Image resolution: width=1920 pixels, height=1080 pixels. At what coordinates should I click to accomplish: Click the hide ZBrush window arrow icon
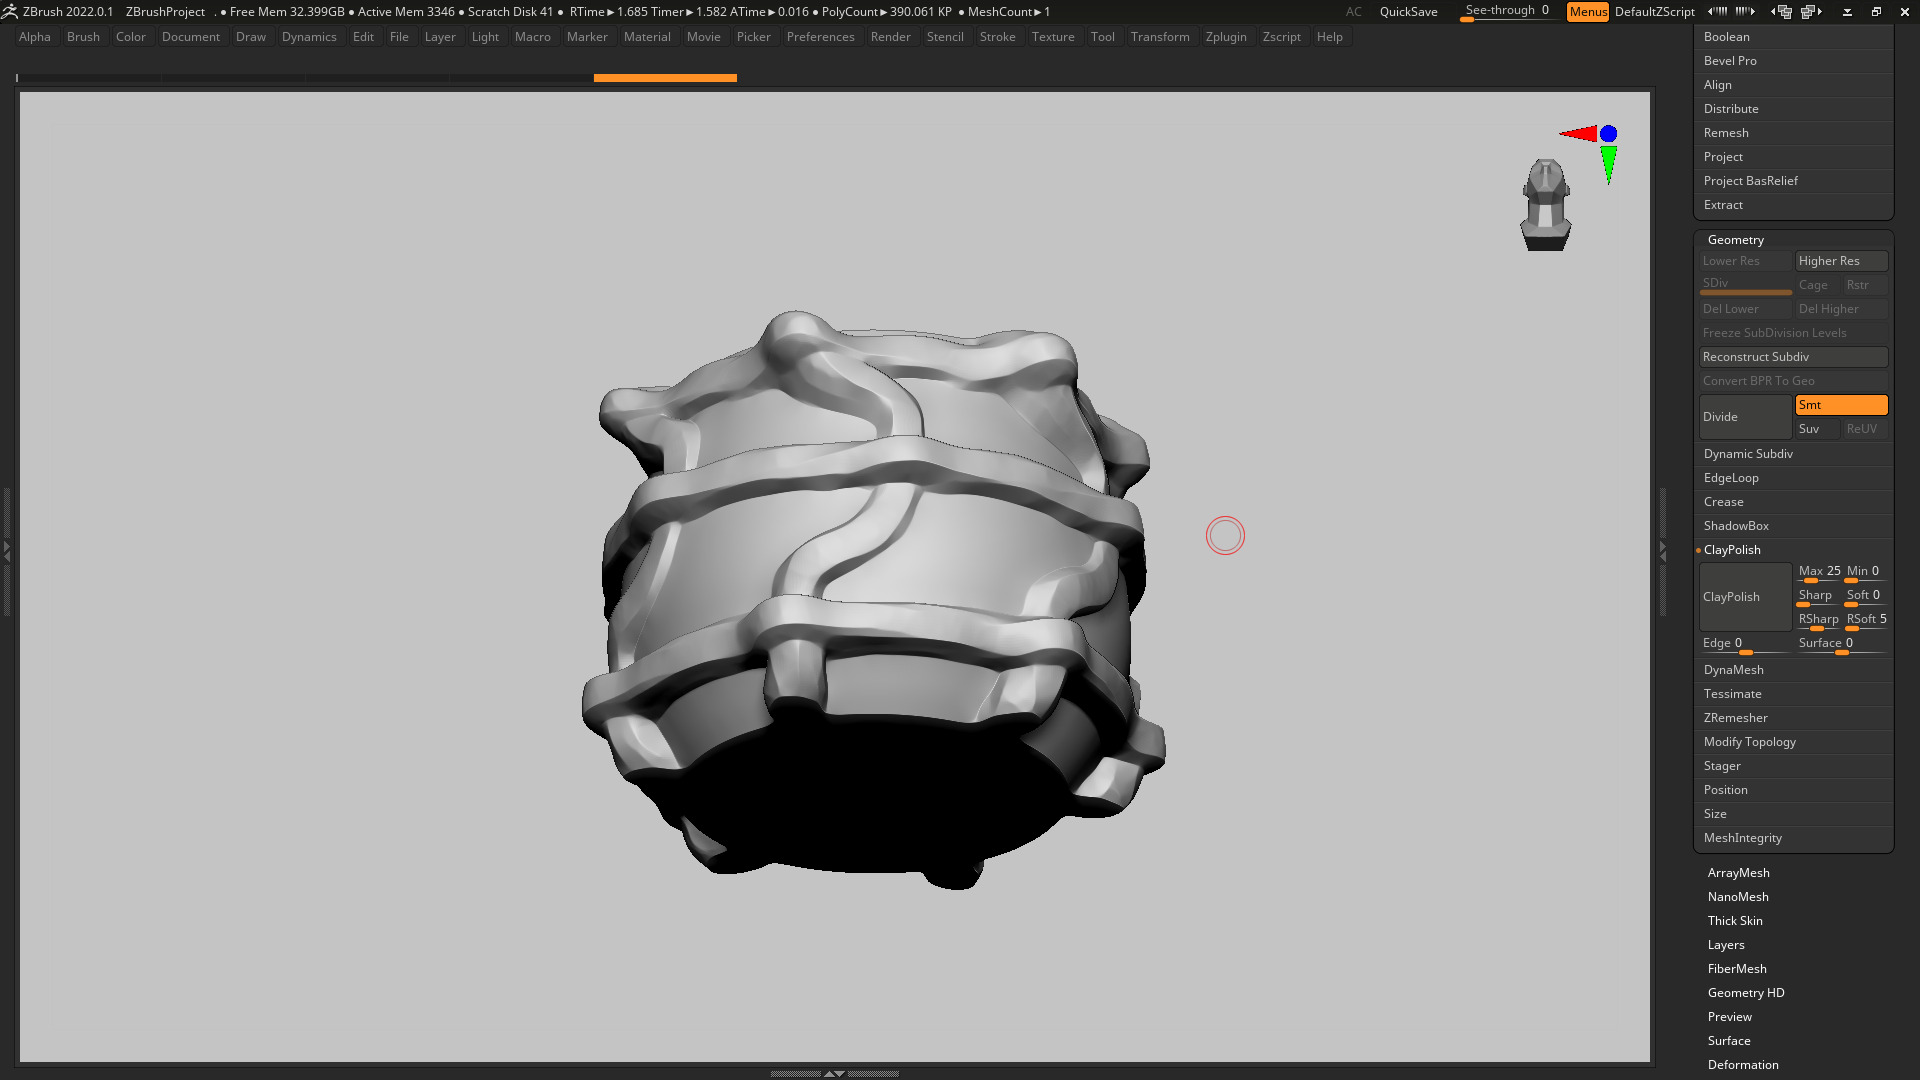(1847, 12)
